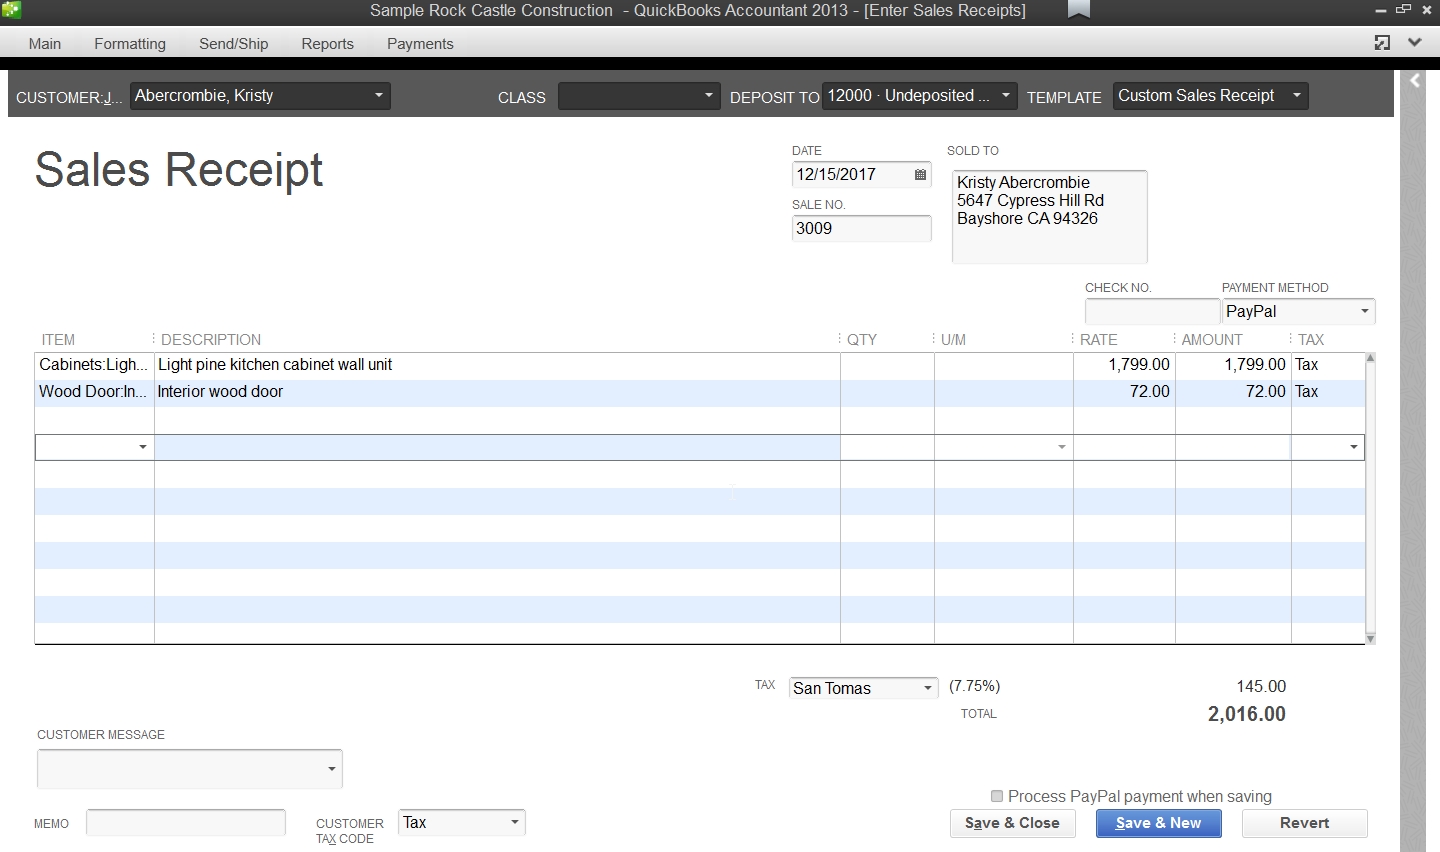
Task: Switch to the Main tab
Action: tap(45, 44)
